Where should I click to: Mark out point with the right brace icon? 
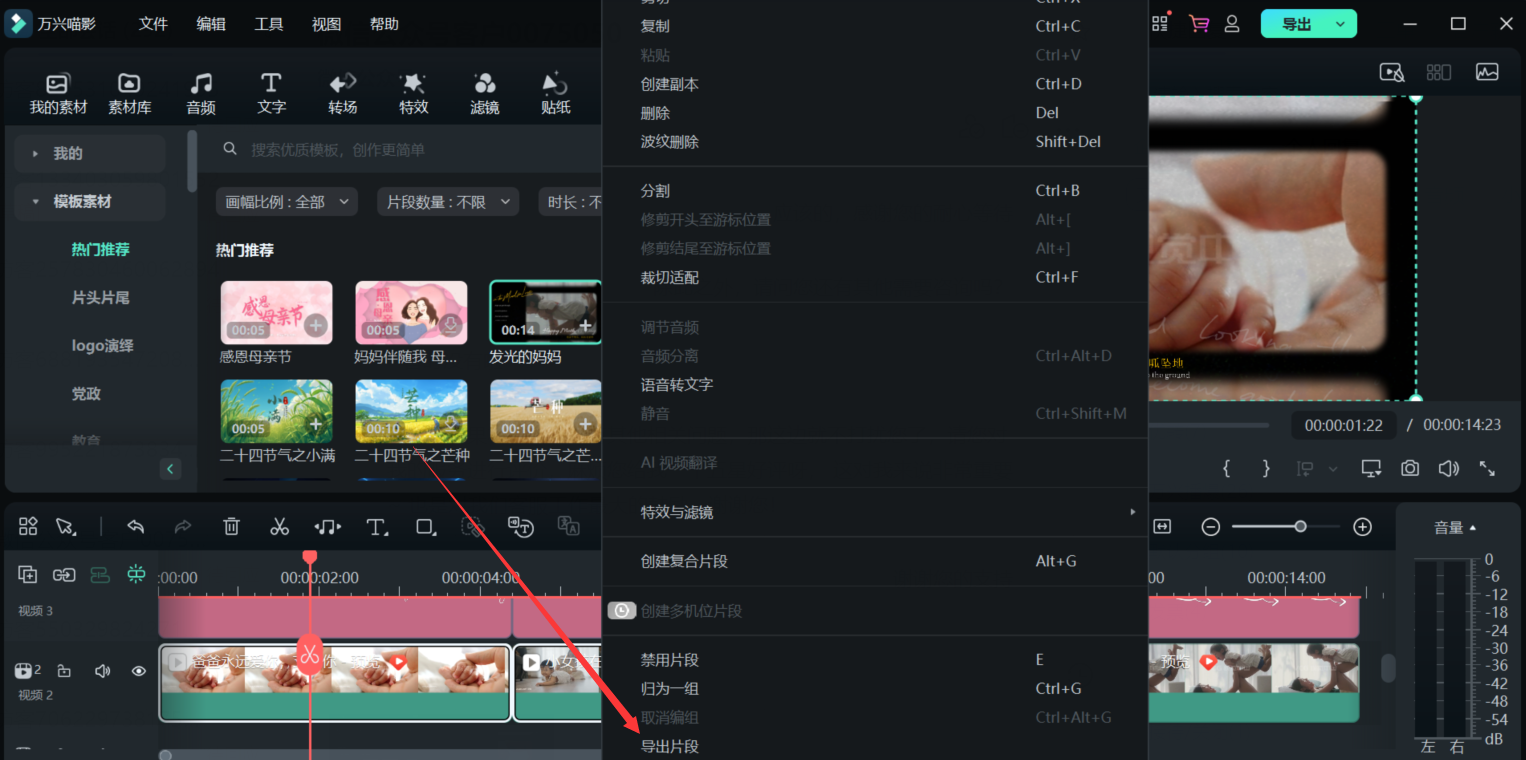click(x=1265, y=468)
